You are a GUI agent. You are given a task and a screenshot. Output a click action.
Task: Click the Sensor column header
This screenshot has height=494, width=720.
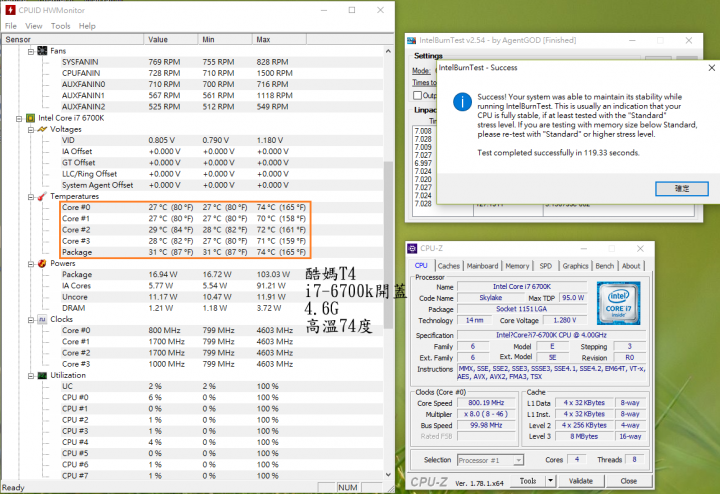(73, 39)
